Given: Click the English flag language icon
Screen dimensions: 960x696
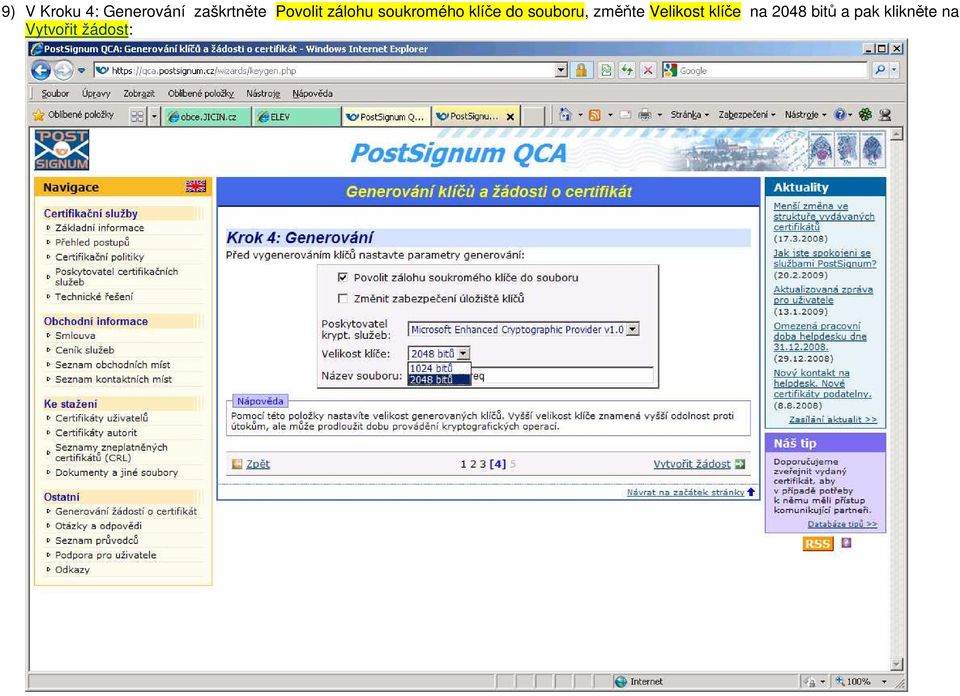Looking at the screenshot, I should point(196,186).
